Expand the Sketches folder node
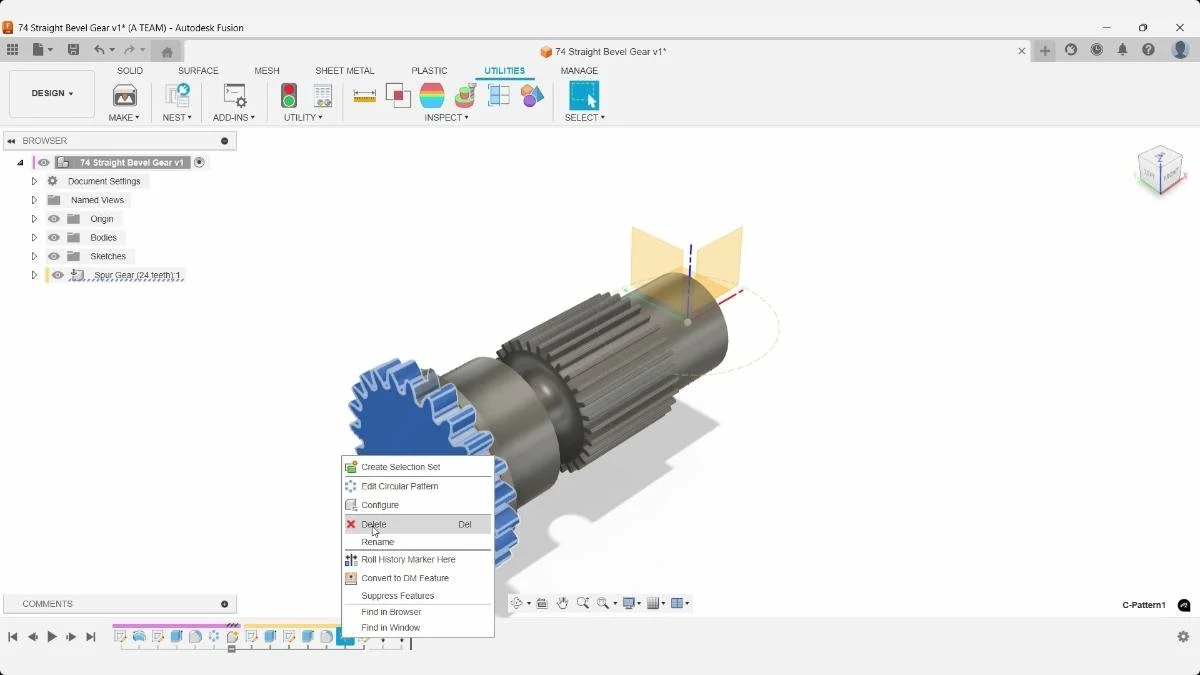 click(x=34, y=256)
